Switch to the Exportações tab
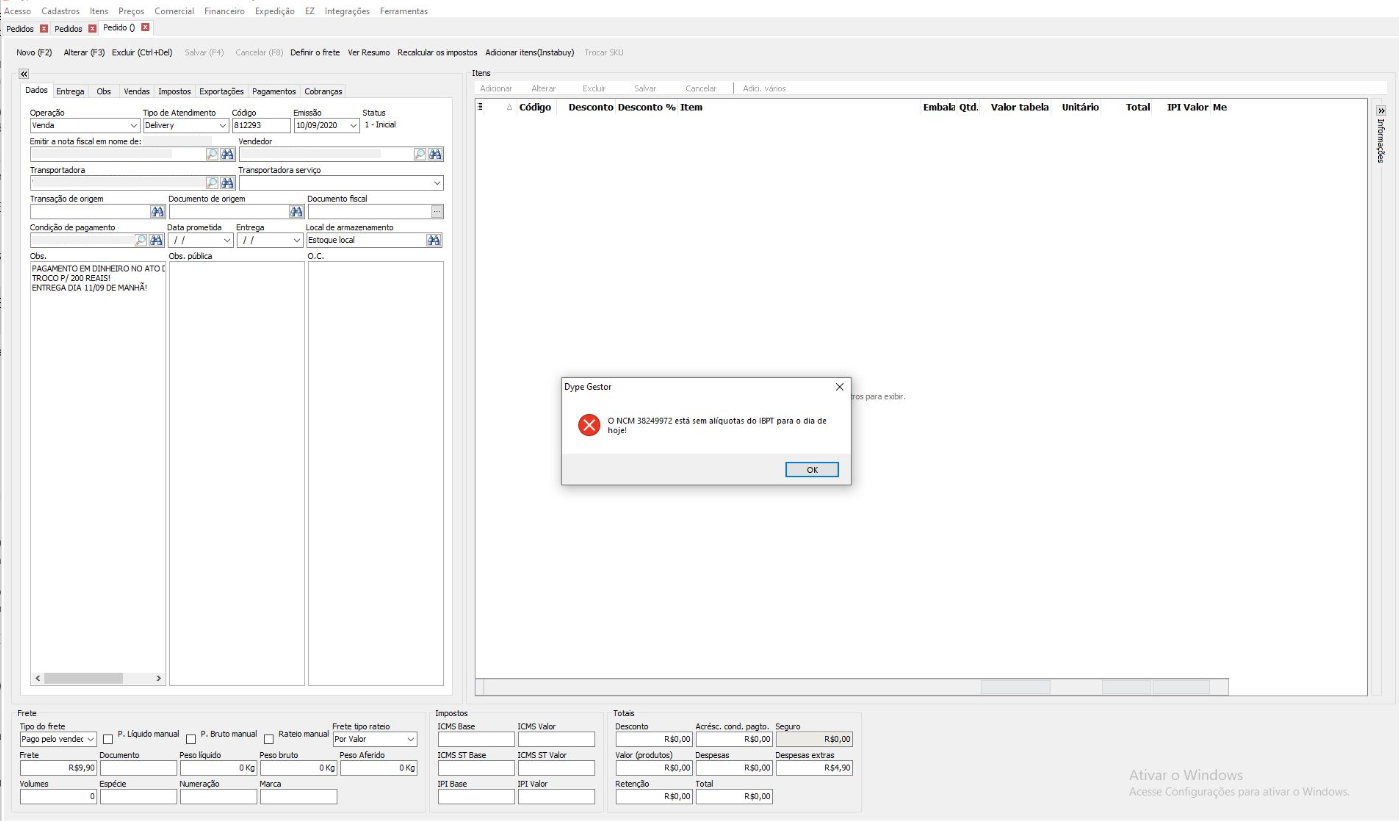1399x821 pixels. [x=221, y=91]
